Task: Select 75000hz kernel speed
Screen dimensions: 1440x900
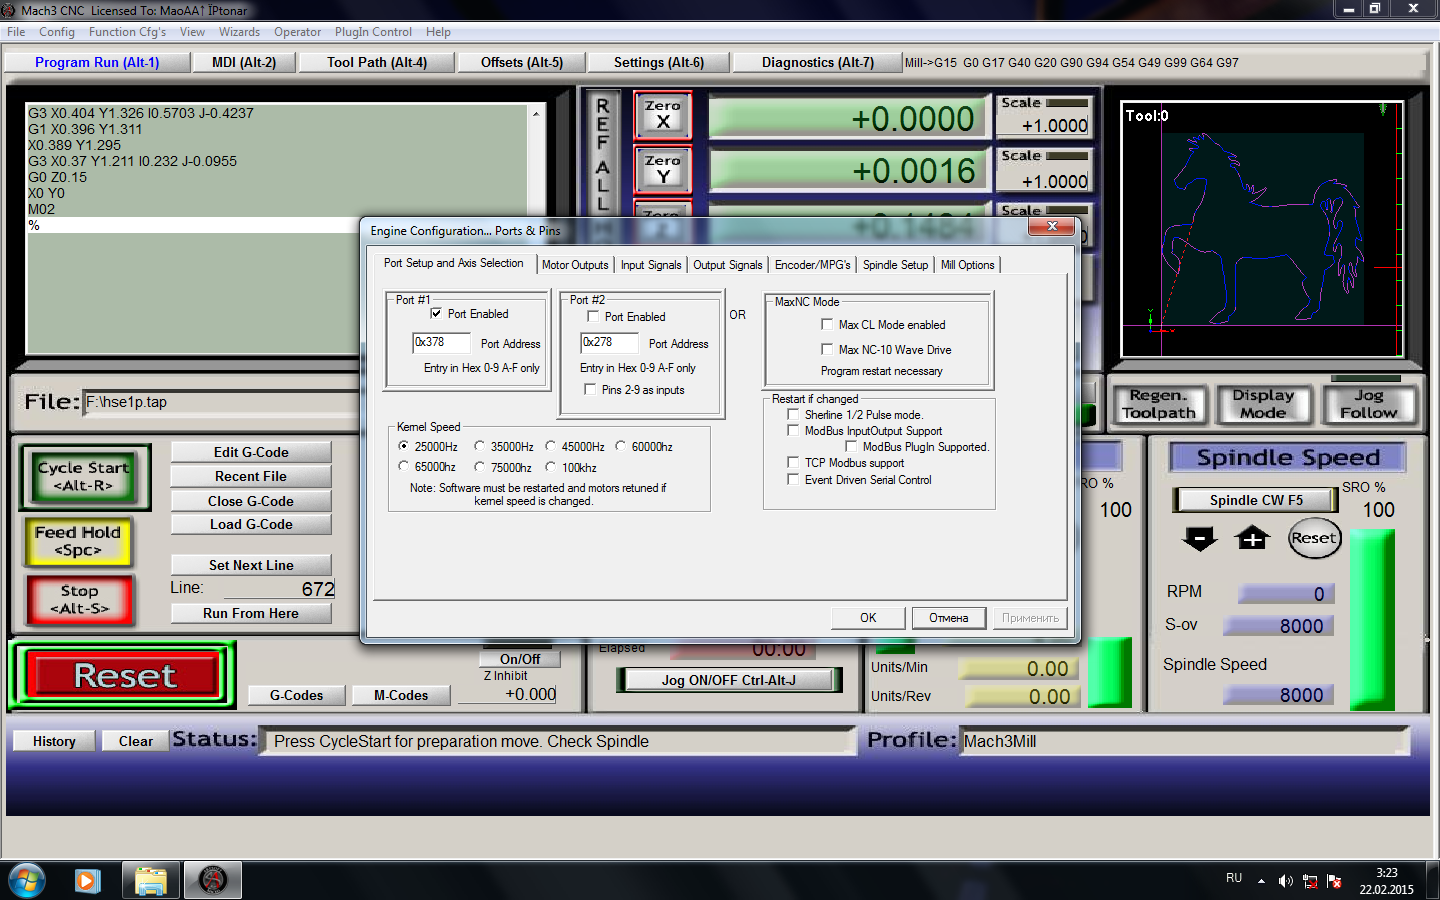Action: [x=480, y=466]
